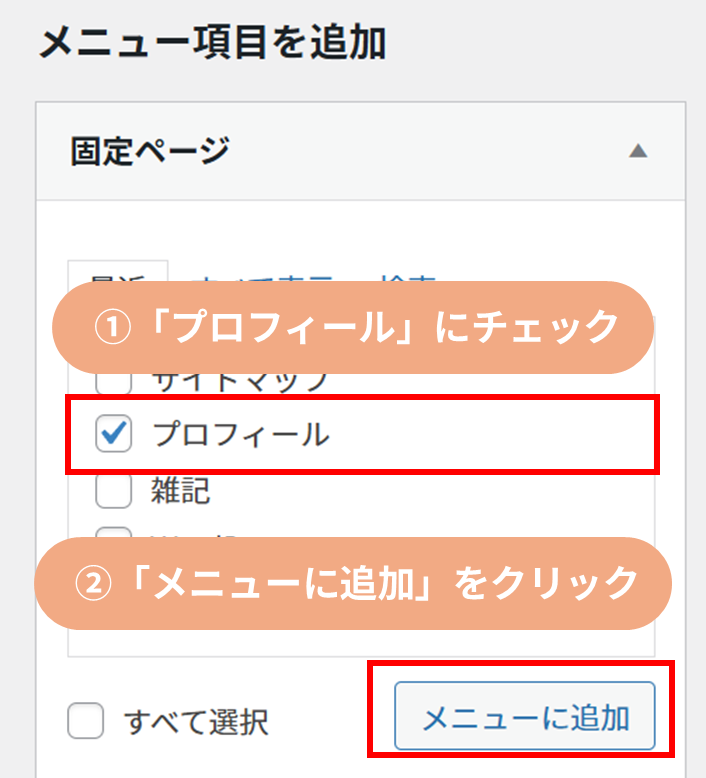This screenshot has height=778, width=706.
Task: Tick the partially hidden サイトマップ checkbox
Action: coord(113,381)
